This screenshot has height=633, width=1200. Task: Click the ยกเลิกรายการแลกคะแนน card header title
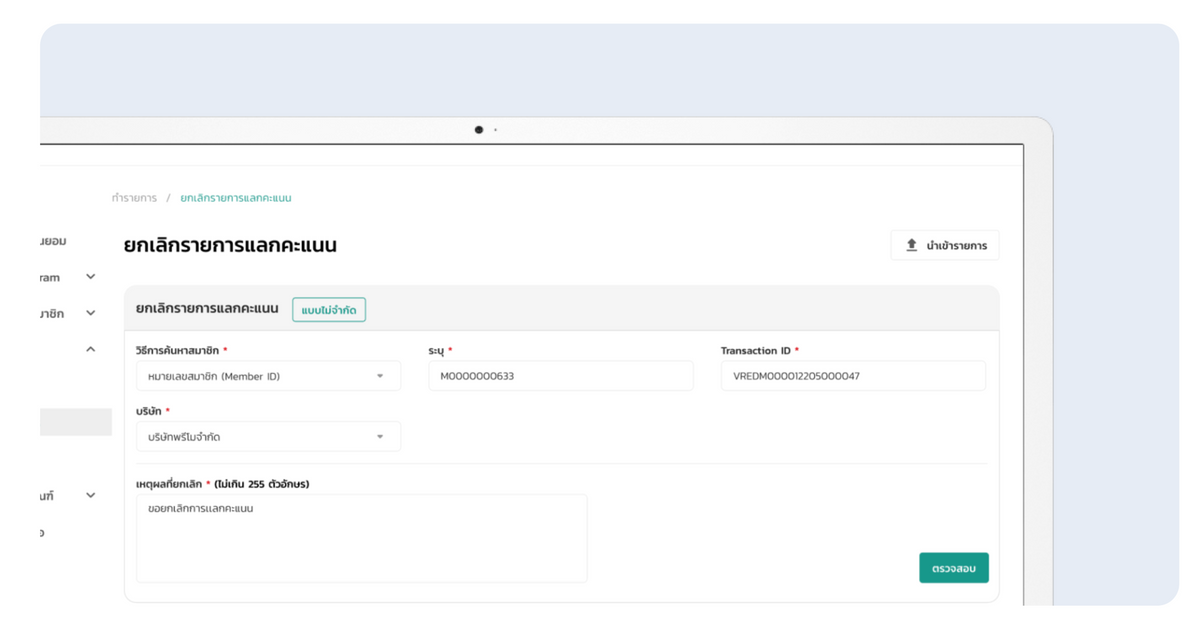207,309
